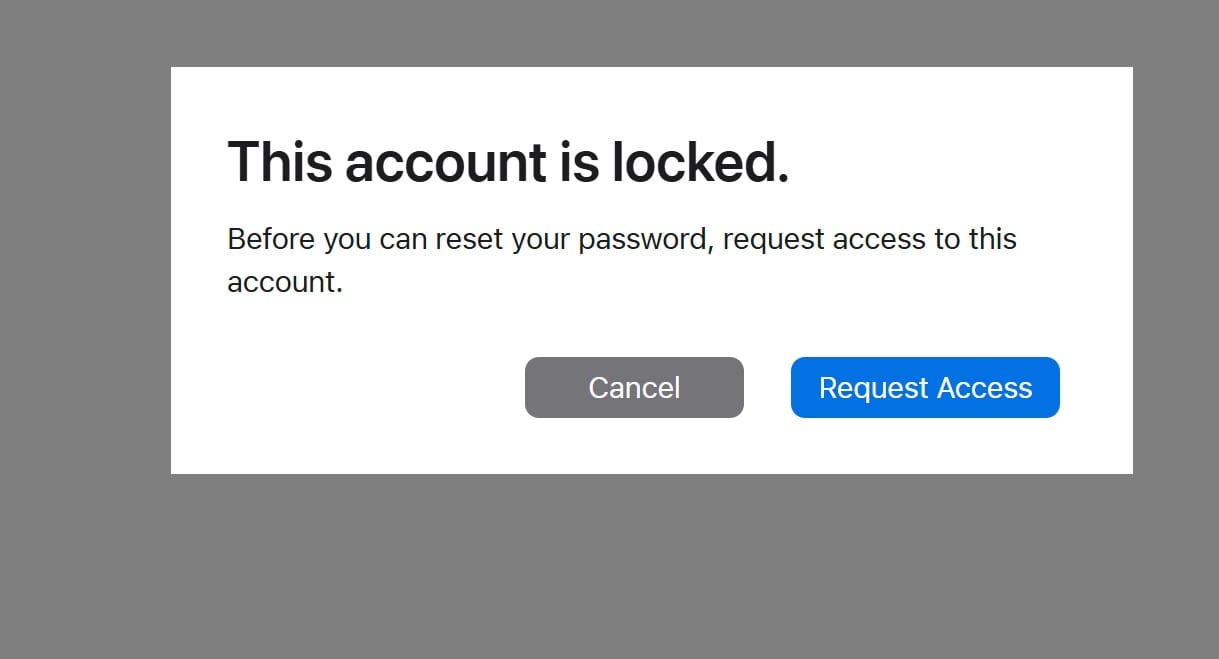Click the word "locked." in the heading

click(x=700, y=162)
